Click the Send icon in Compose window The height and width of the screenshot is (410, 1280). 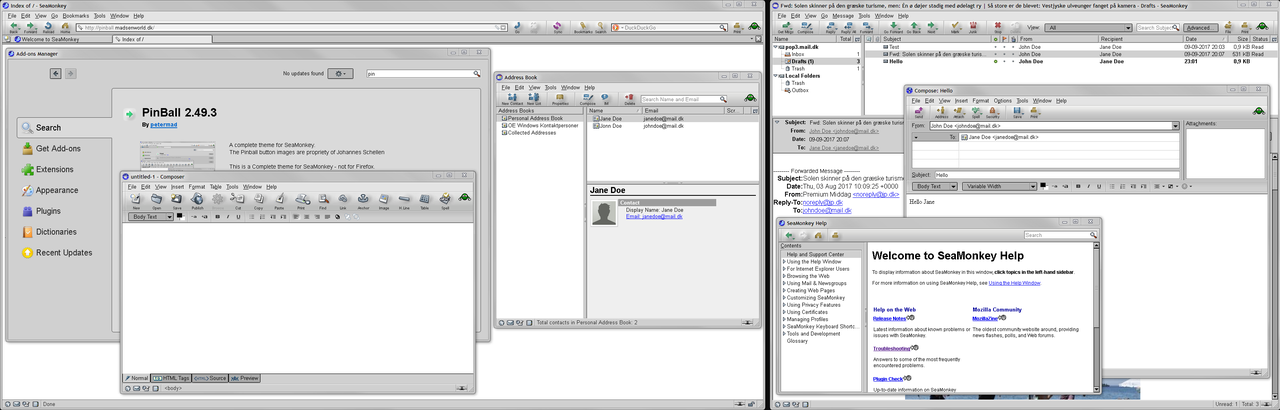click(x=919, y=113)
